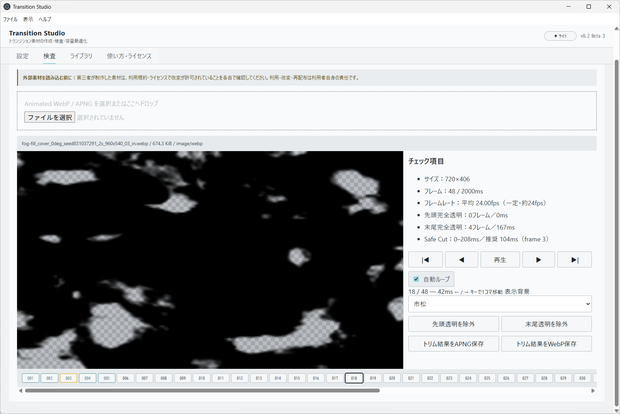The image size is (620, 414).
Task: Open the ヘルプ menu
Action: tap(45, 19)
